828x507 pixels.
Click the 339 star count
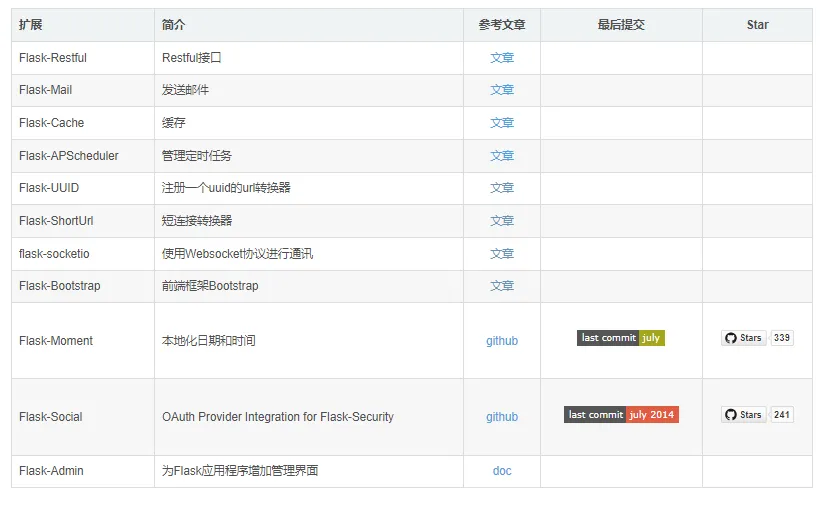coord(782,338)
